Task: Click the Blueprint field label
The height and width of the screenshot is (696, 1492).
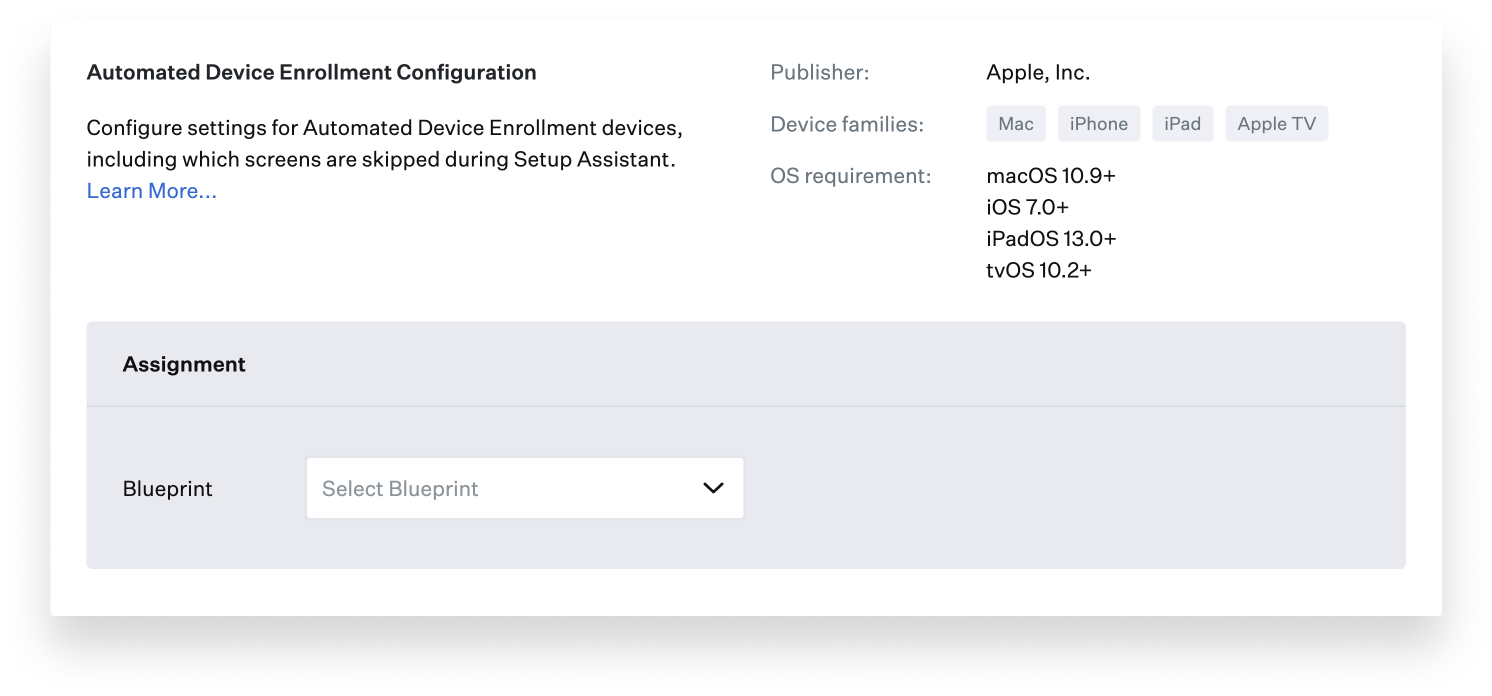Action: [x=167, y=489]
